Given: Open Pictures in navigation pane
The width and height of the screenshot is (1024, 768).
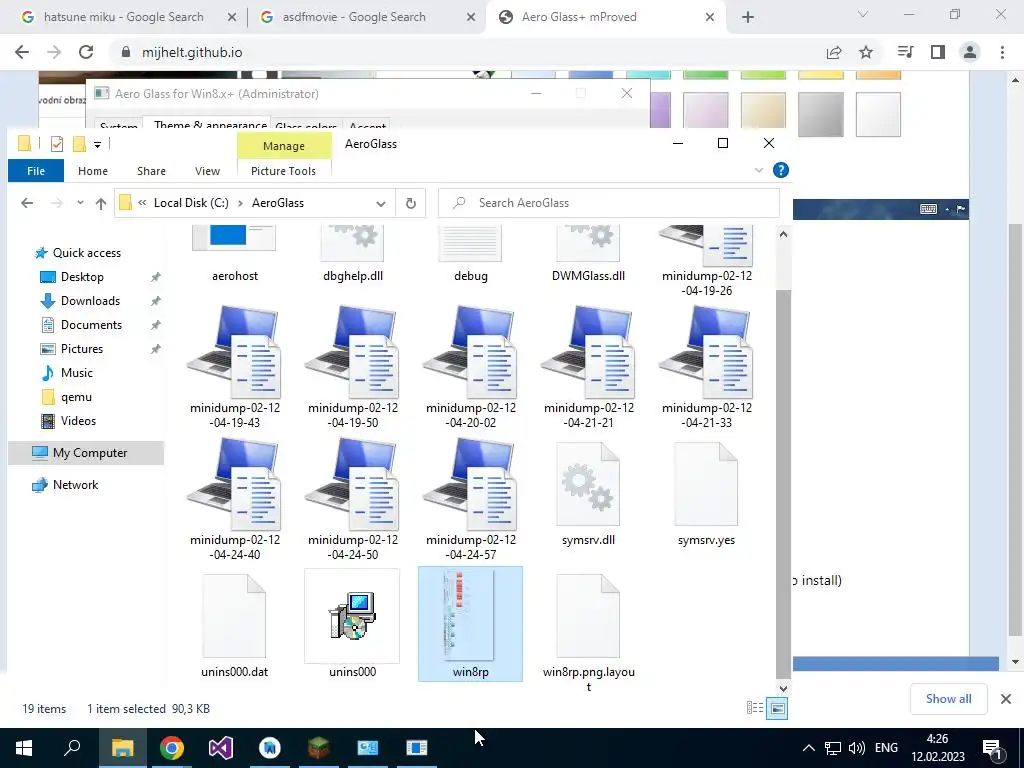Looking at the screenshot, I should (x=82, y=349).
